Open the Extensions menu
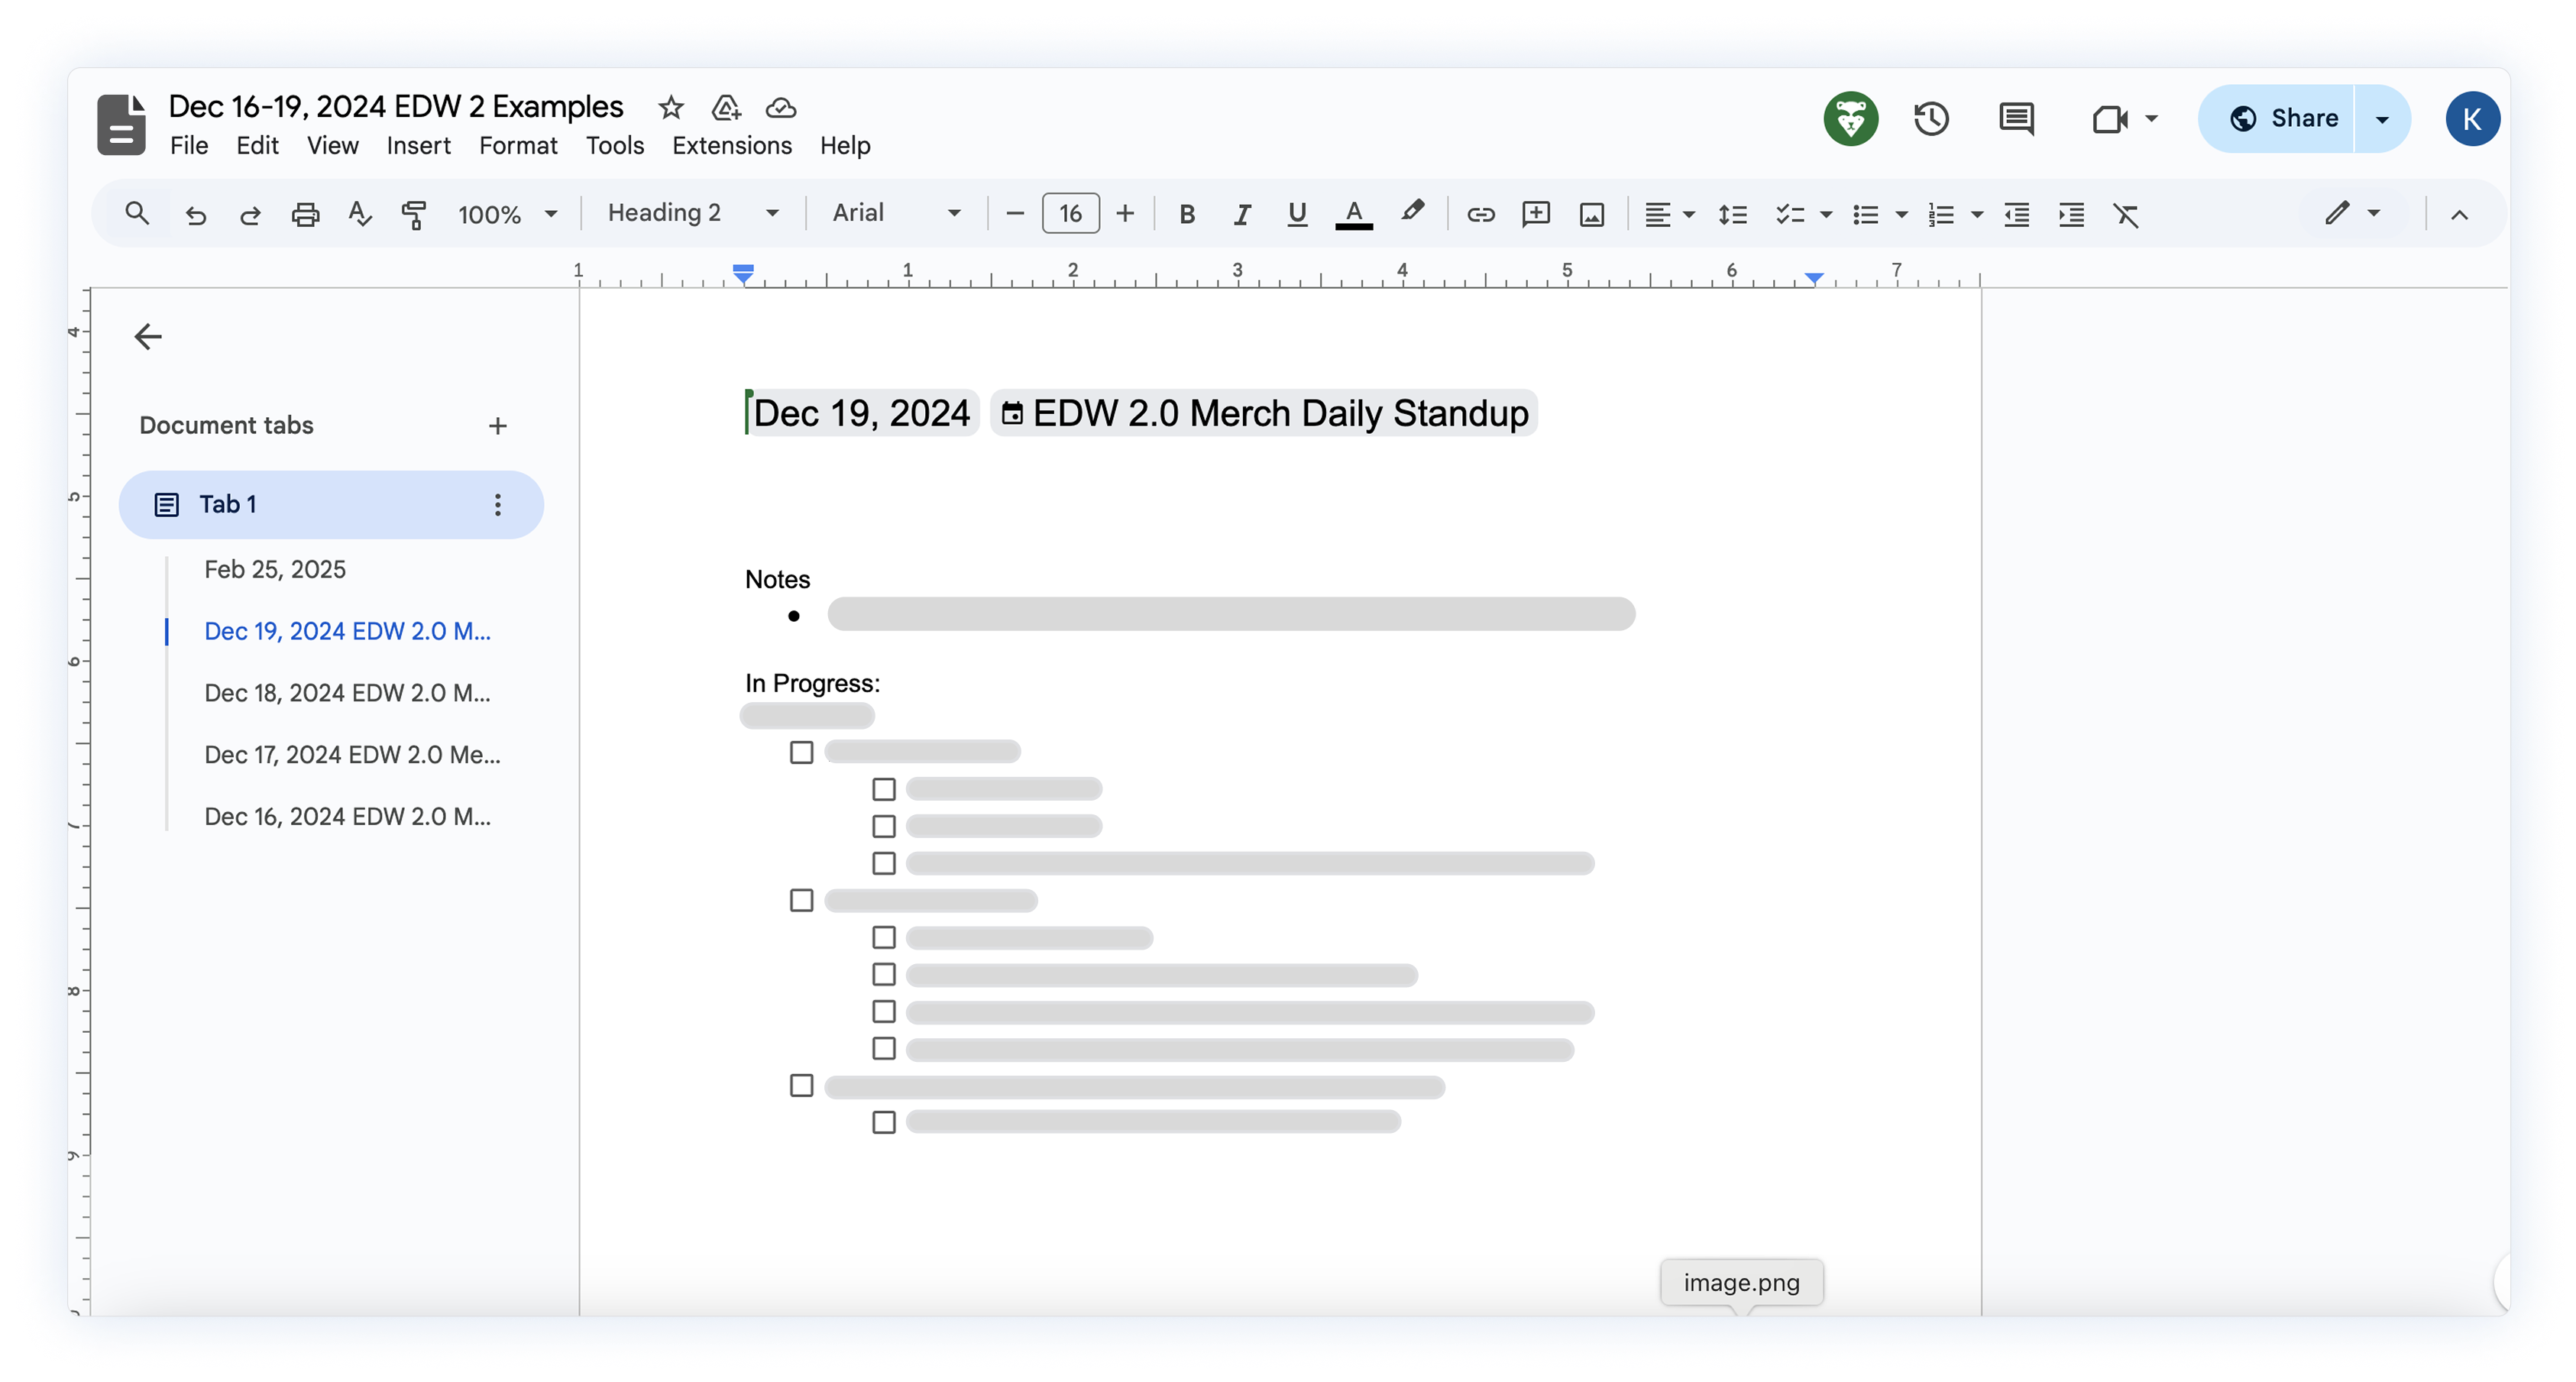Image resolution: width=2576 pixels, height=1382 pixels. coord(731,146)
